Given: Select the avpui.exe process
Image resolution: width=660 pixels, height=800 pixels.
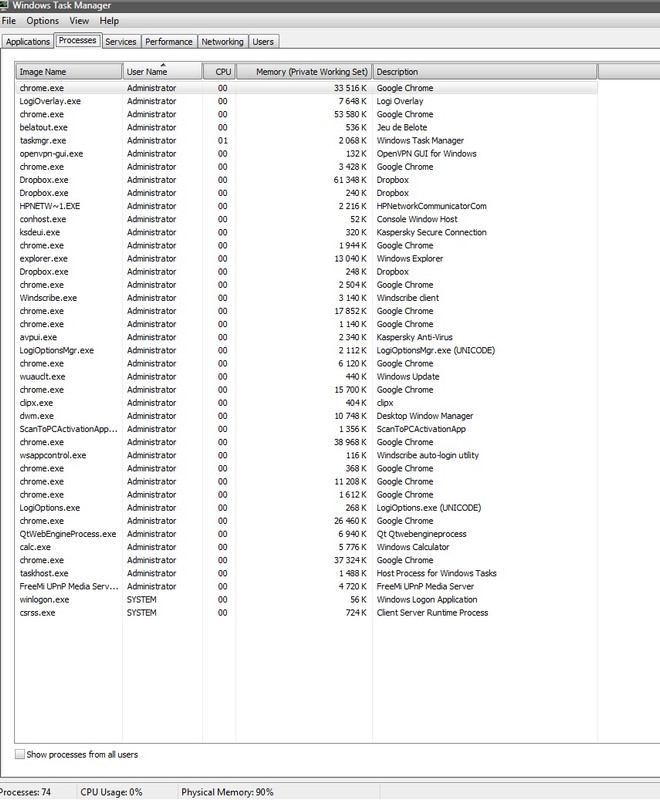Looking at the screenshot, I should tap(306, 337).
